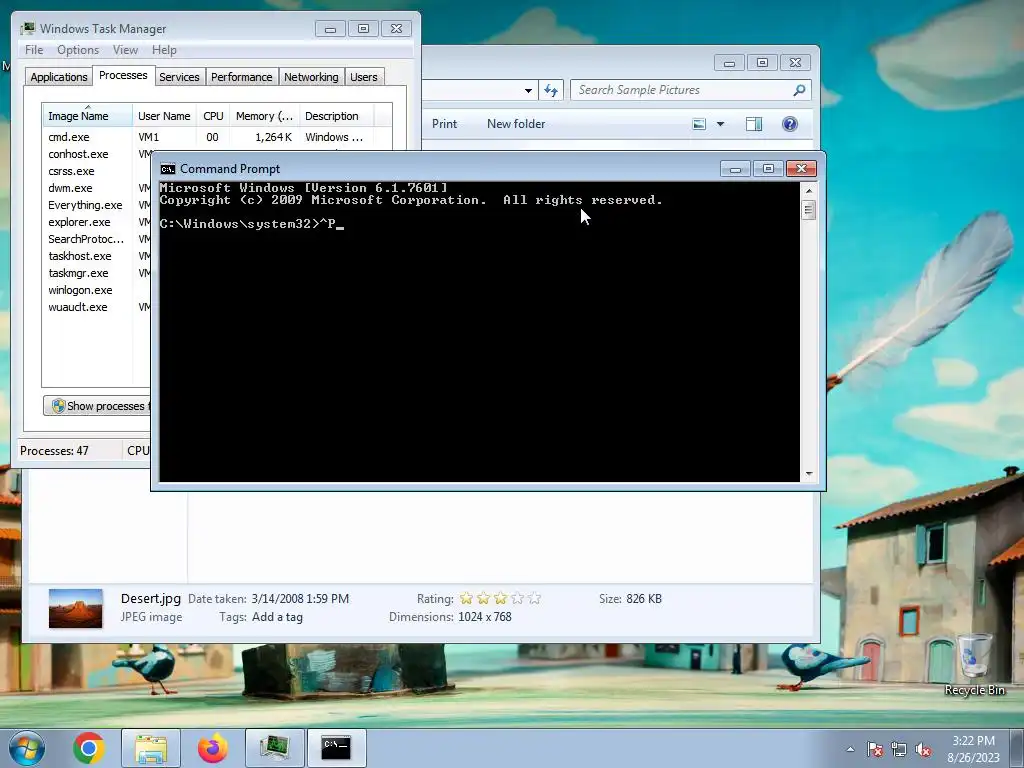Click the Date taken value 3/14/2008
The height and width of the screenshot is (768, 1024).
[x=300, y=599]
